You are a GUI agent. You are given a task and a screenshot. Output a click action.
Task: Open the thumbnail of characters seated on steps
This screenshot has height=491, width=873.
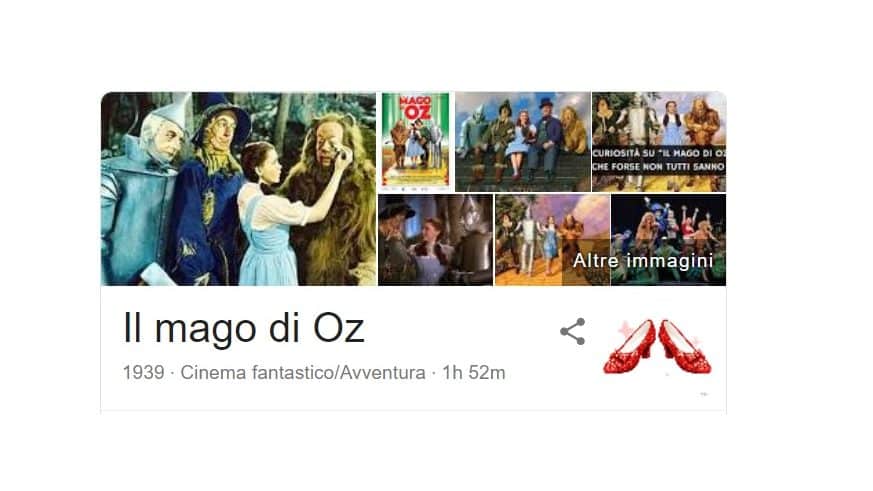[x=523, y=141]
